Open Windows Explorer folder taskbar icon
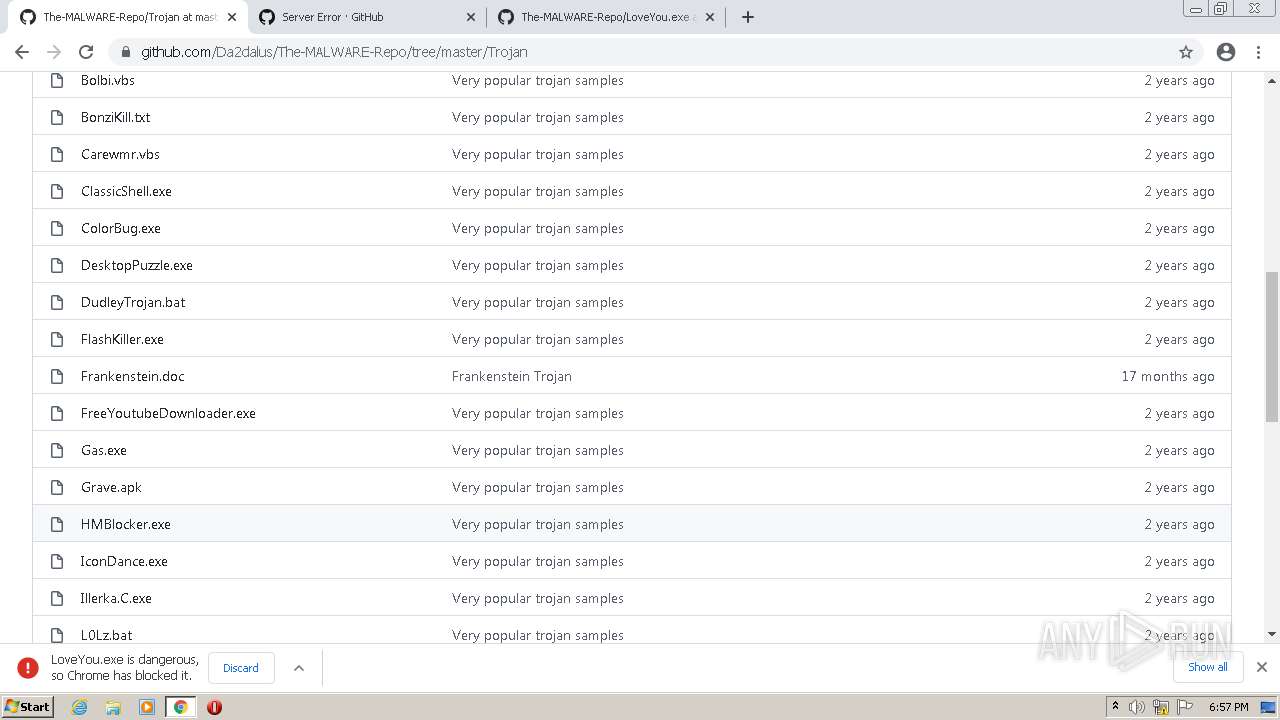 click(x=113, y=707)
